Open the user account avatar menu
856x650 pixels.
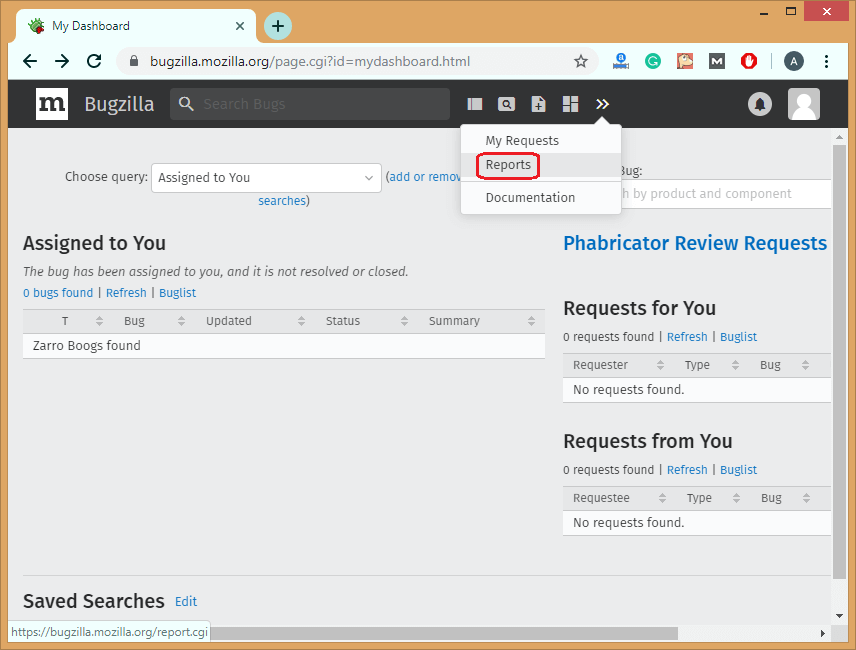tap(804, 104)
